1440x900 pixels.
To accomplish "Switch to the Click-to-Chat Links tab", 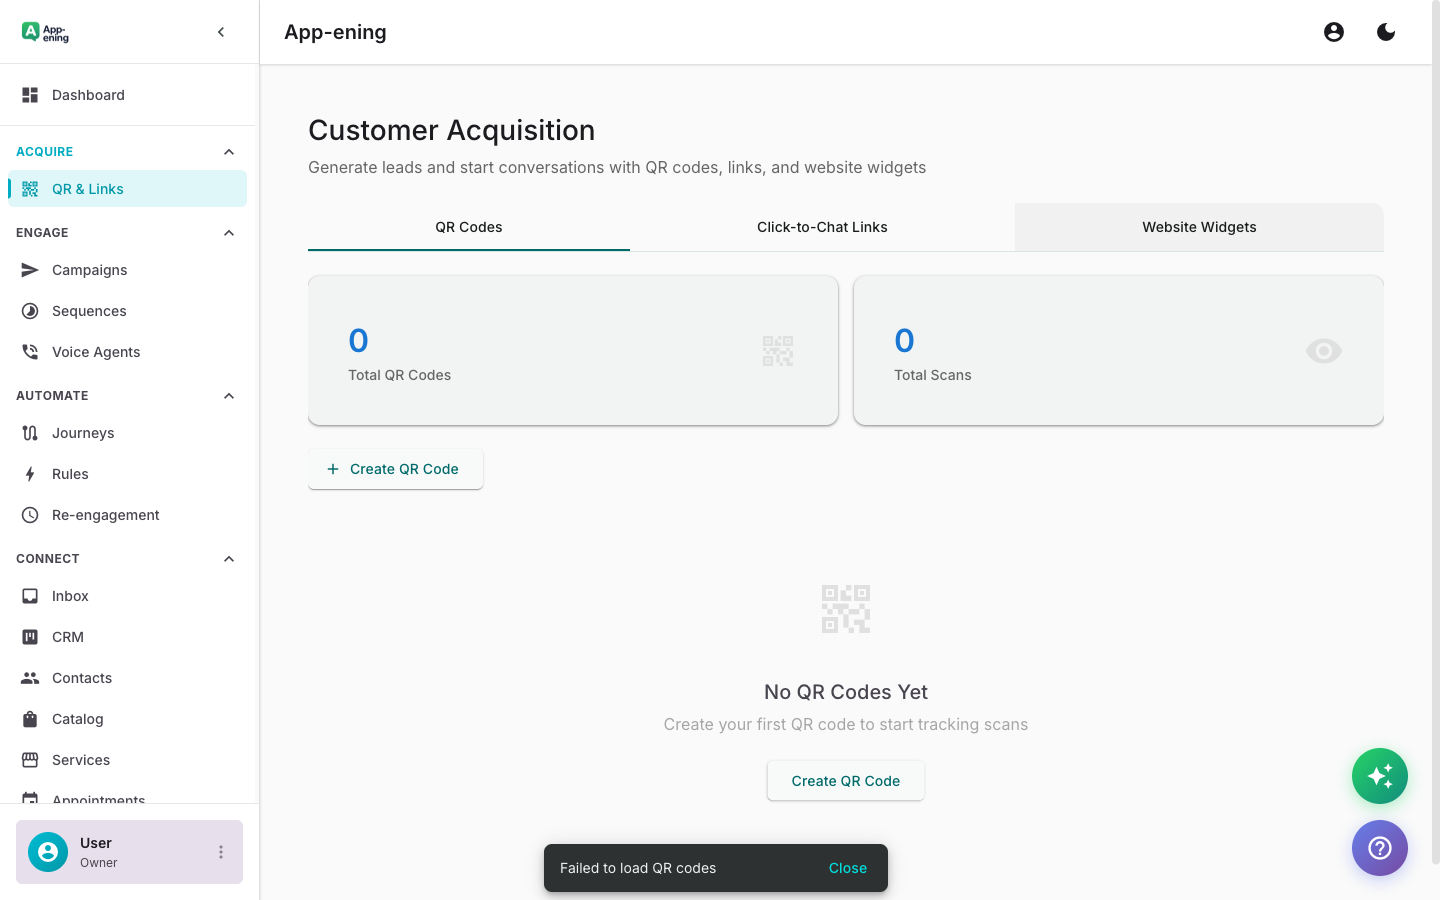I will point(822,227).
